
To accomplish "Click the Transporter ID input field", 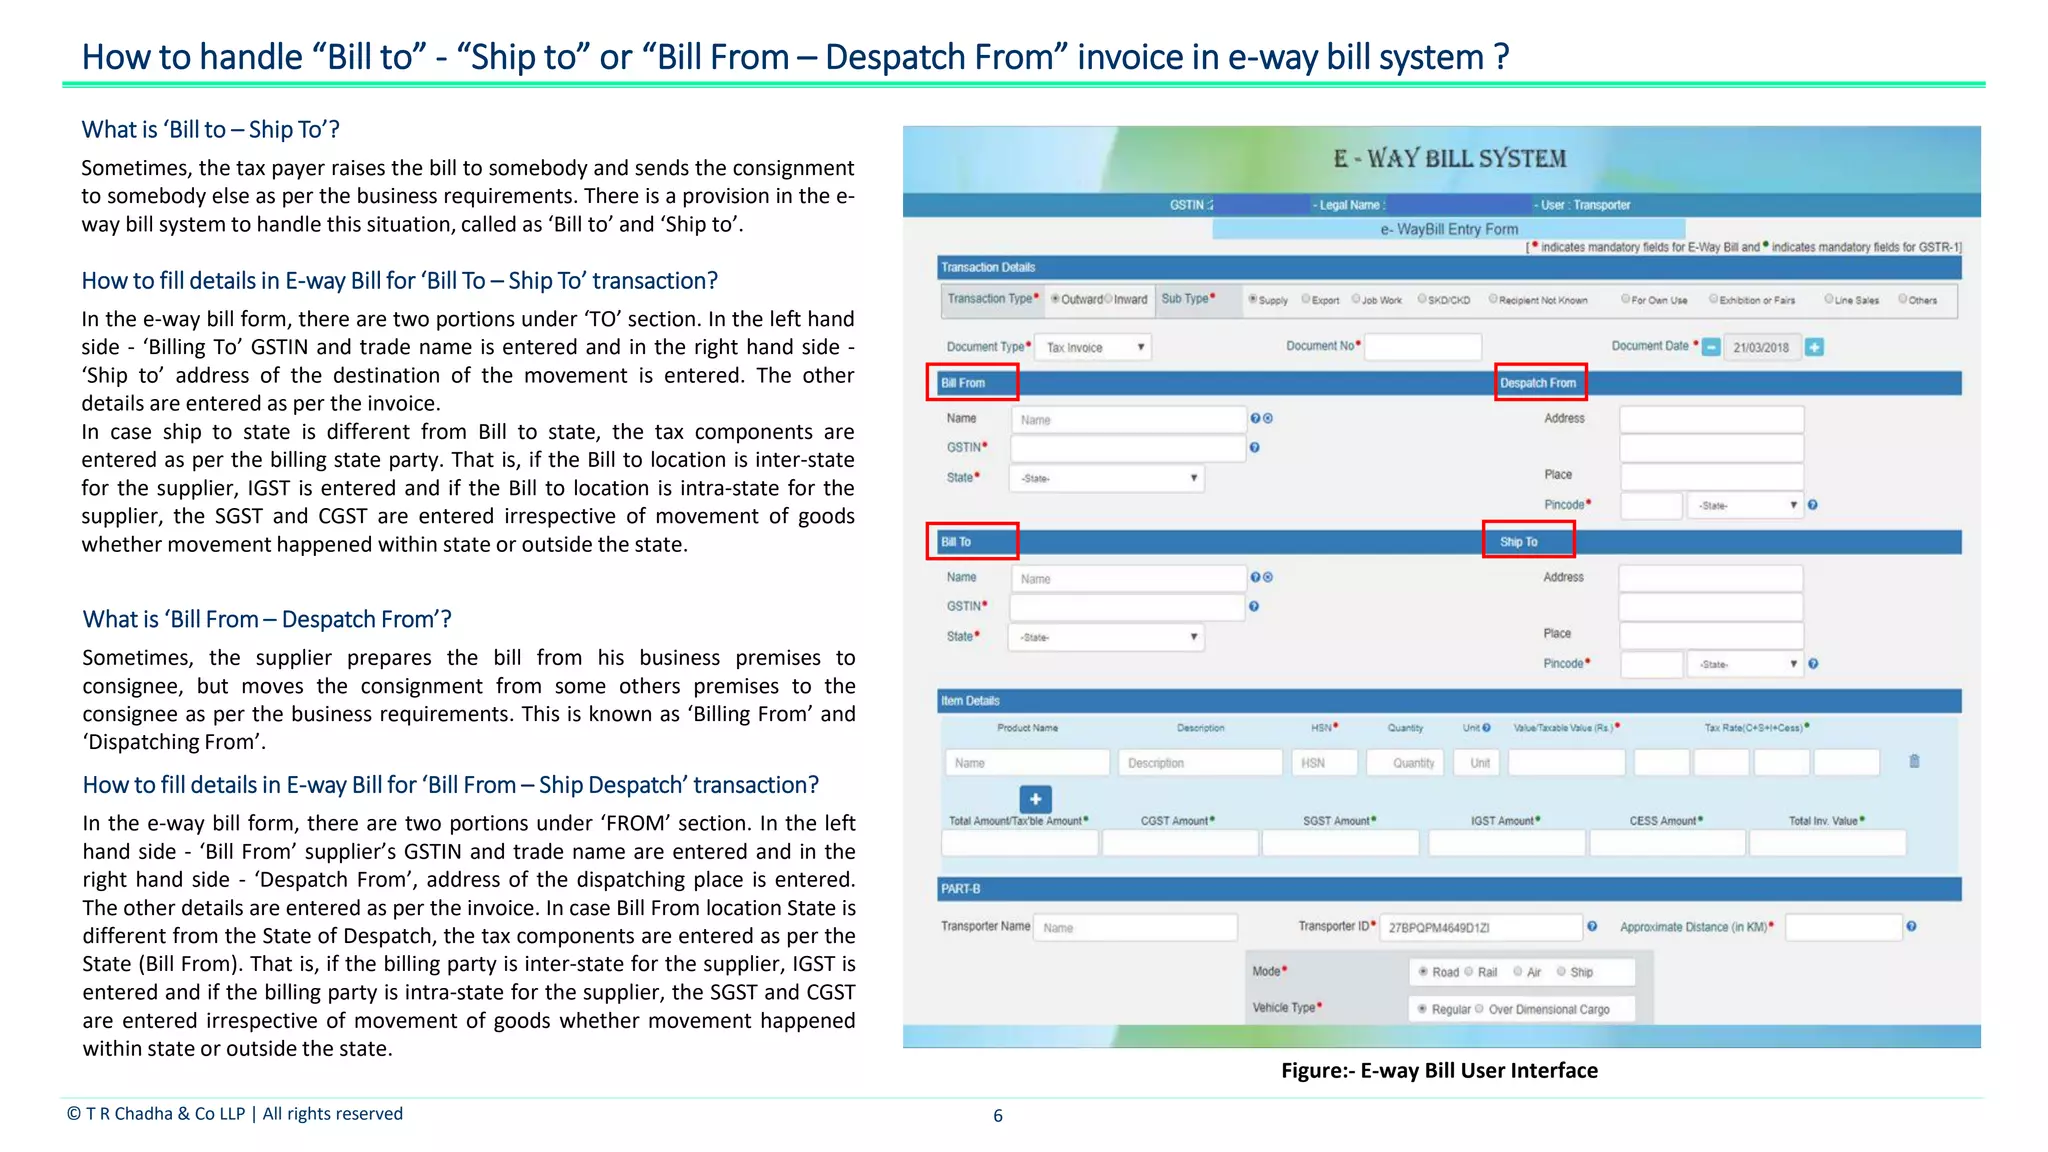I will point(1482,927).
